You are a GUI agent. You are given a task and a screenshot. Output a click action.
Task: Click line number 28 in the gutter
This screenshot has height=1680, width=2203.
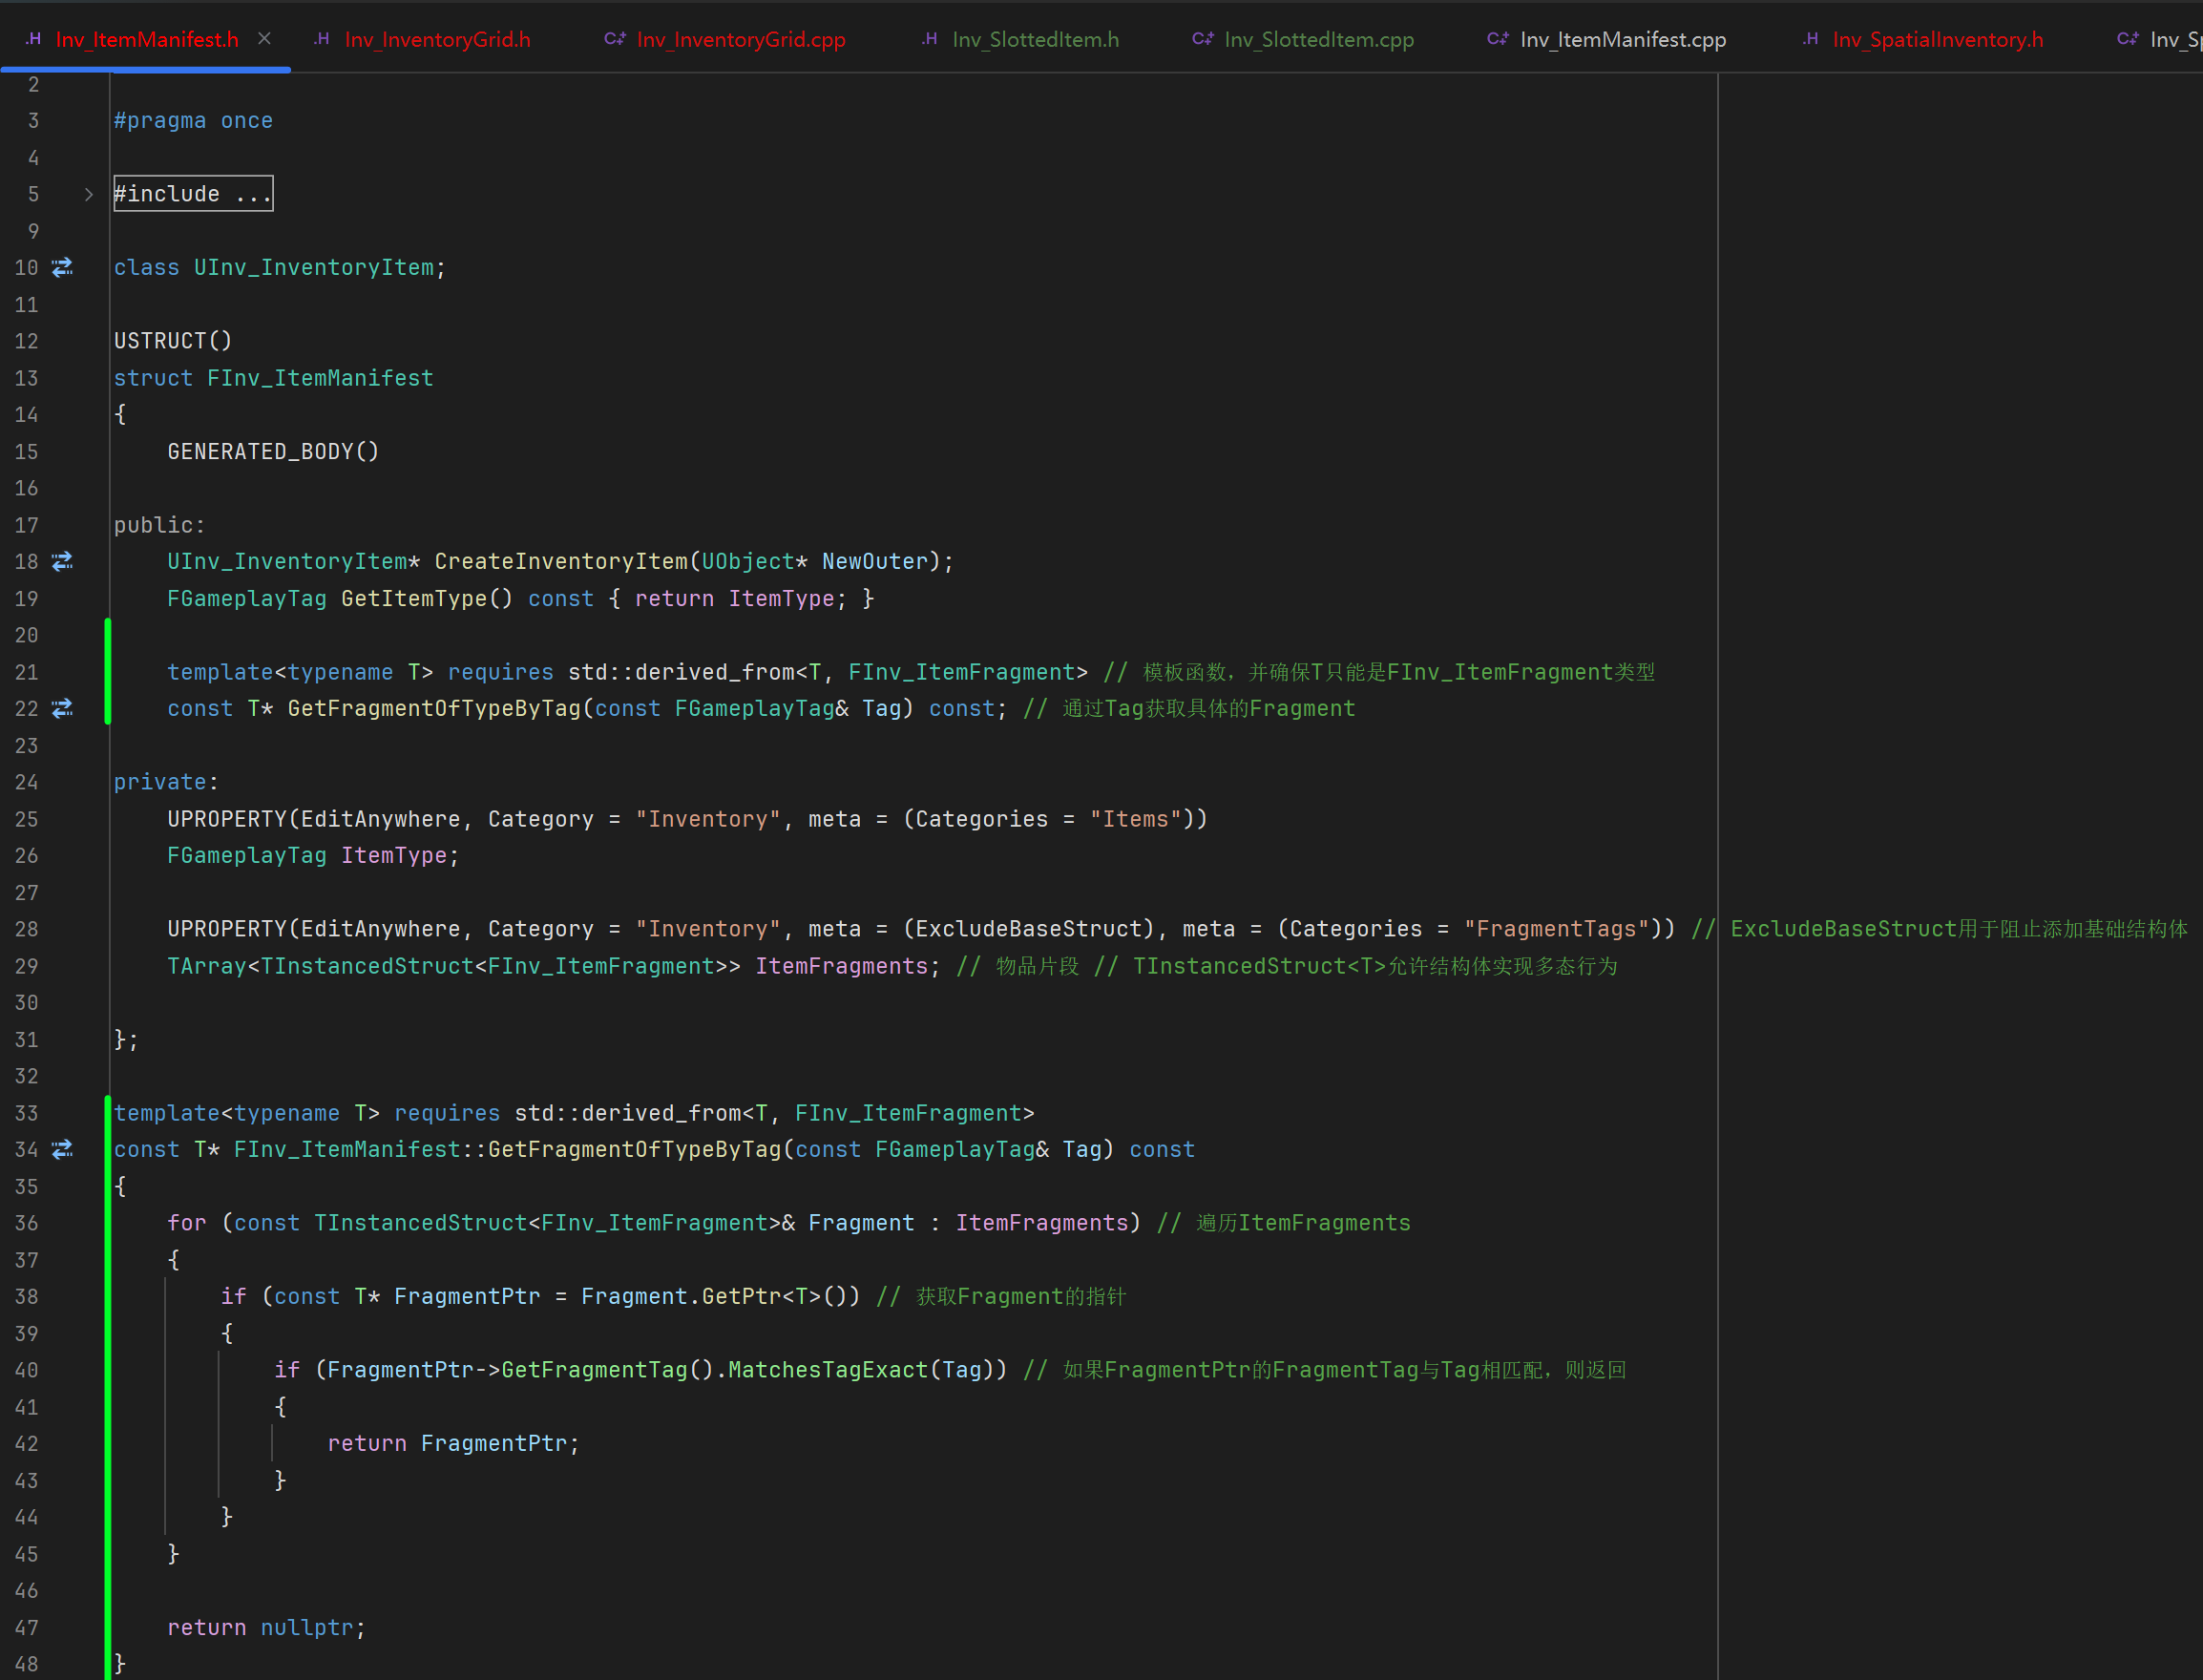(x=27, y=929)
